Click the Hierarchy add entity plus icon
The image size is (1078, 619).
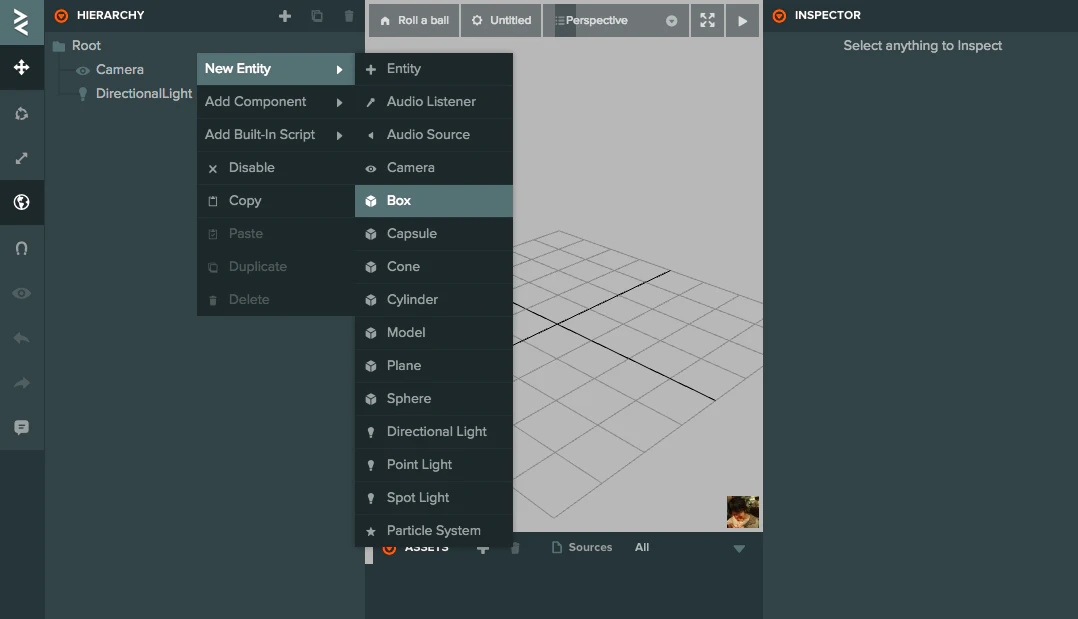click(x=285, y=16)
